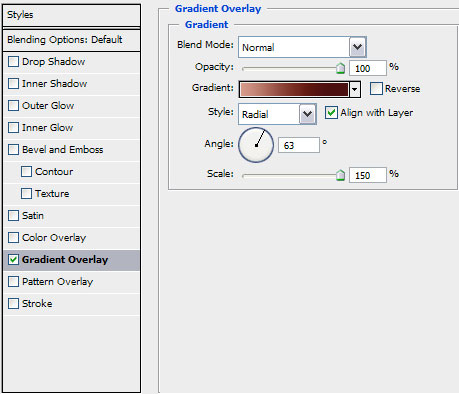Open the gradient Style dropdown

pos(277,114)
